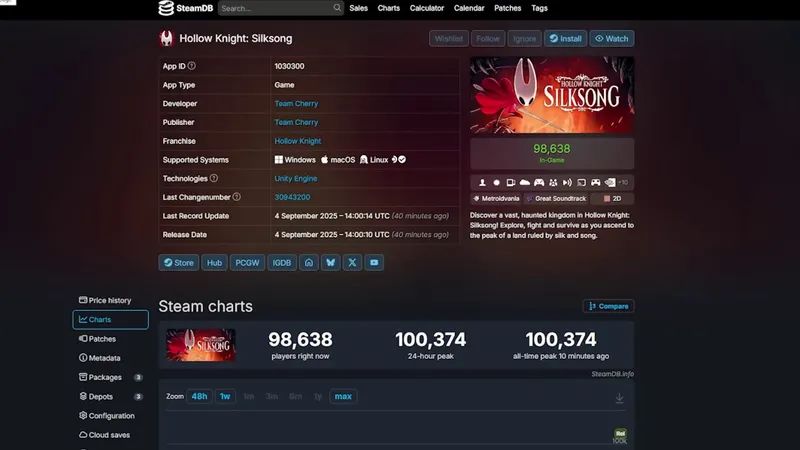This screenshot has width=800, height=450.
Task: Open the Depots sidebar tab
Action: coord(110,396)
